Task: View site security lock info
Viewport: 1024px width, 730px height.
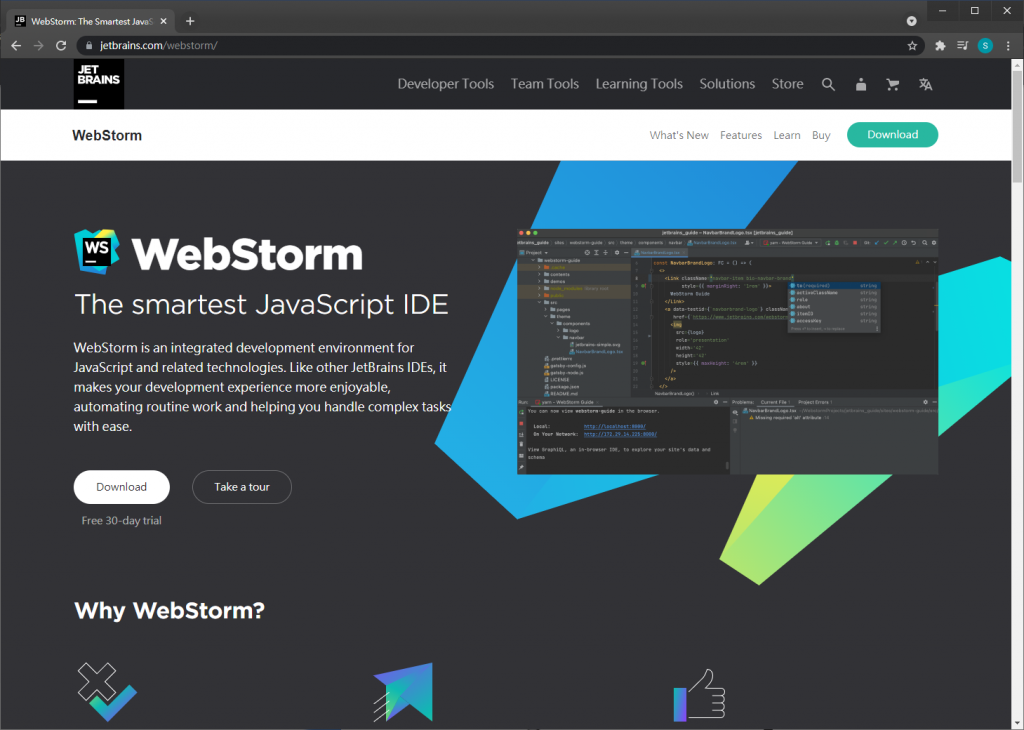Action: pyautogui.click(x=89, y=46)
